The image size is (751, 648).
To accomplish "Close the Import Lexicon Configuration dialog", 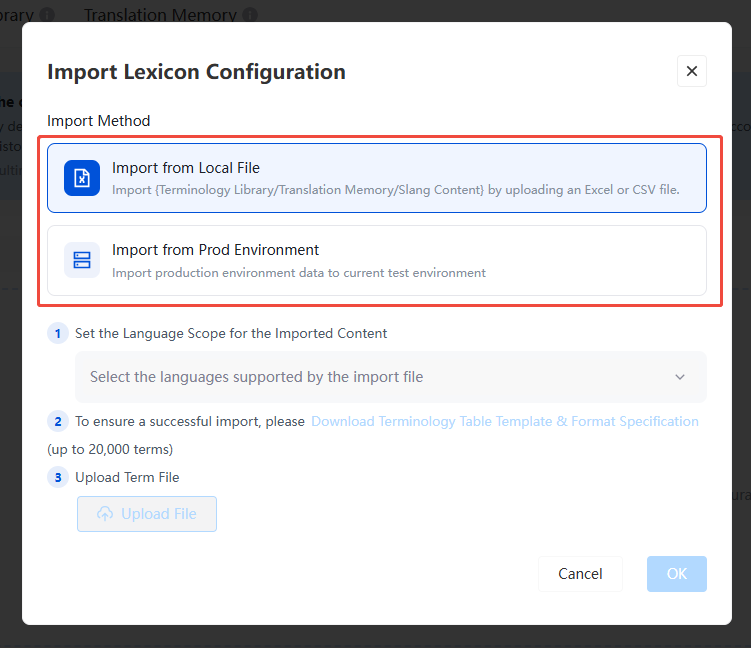I will click(x=692, y=71).
